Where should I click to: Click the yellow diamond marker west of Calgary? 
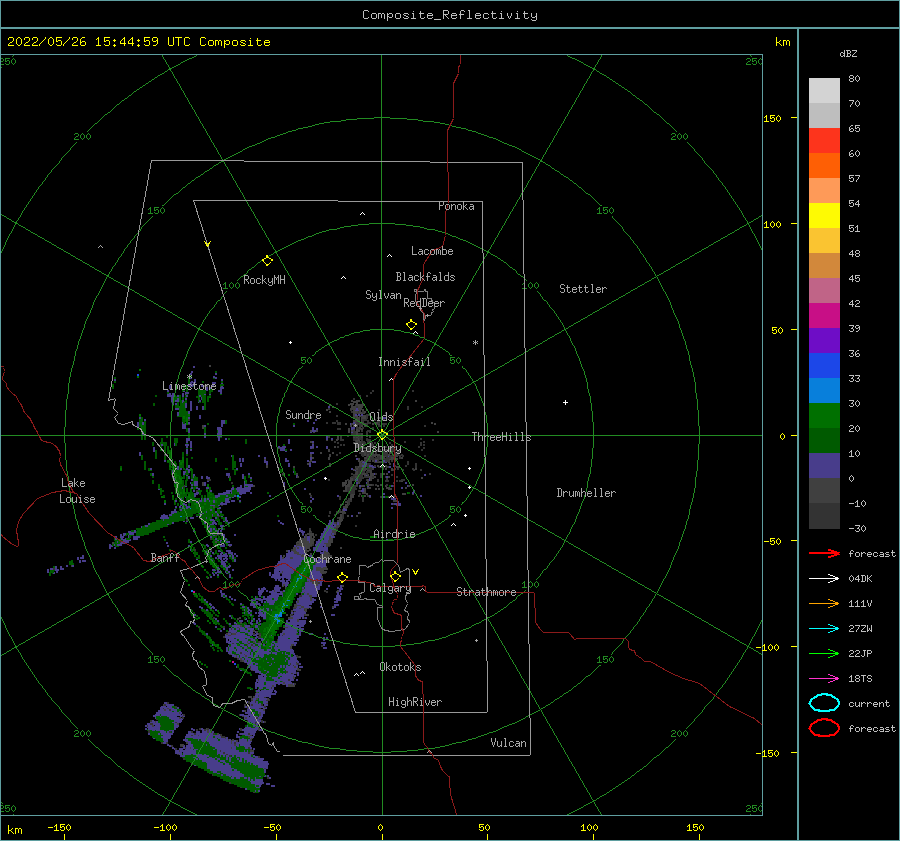point(343,577)
